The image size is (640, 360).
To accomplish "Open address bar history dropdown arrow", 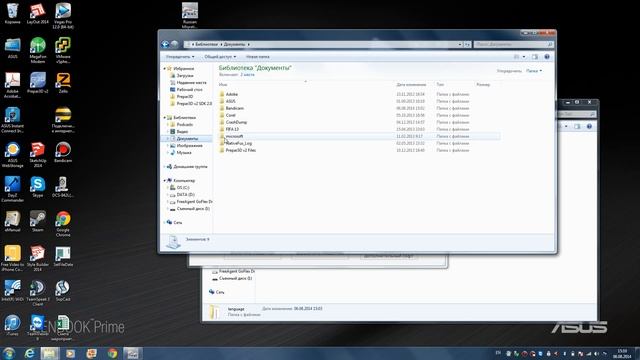I will [460, 44].
